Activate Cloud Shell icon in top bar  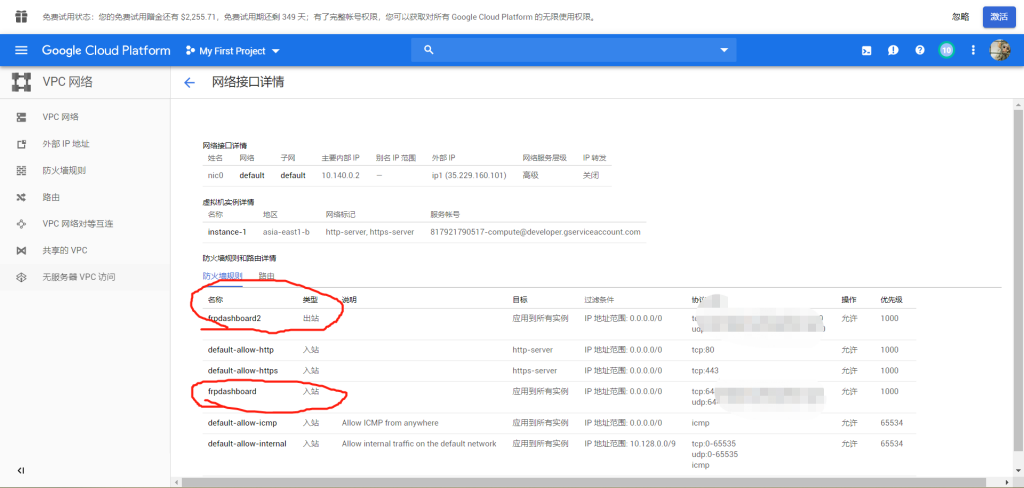point(867,50)
